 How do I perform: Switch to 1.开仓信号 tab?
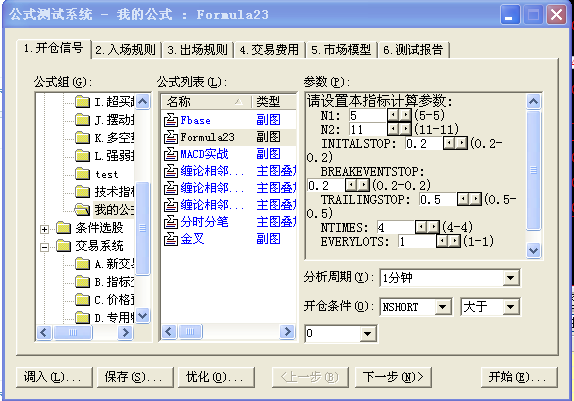53,48
